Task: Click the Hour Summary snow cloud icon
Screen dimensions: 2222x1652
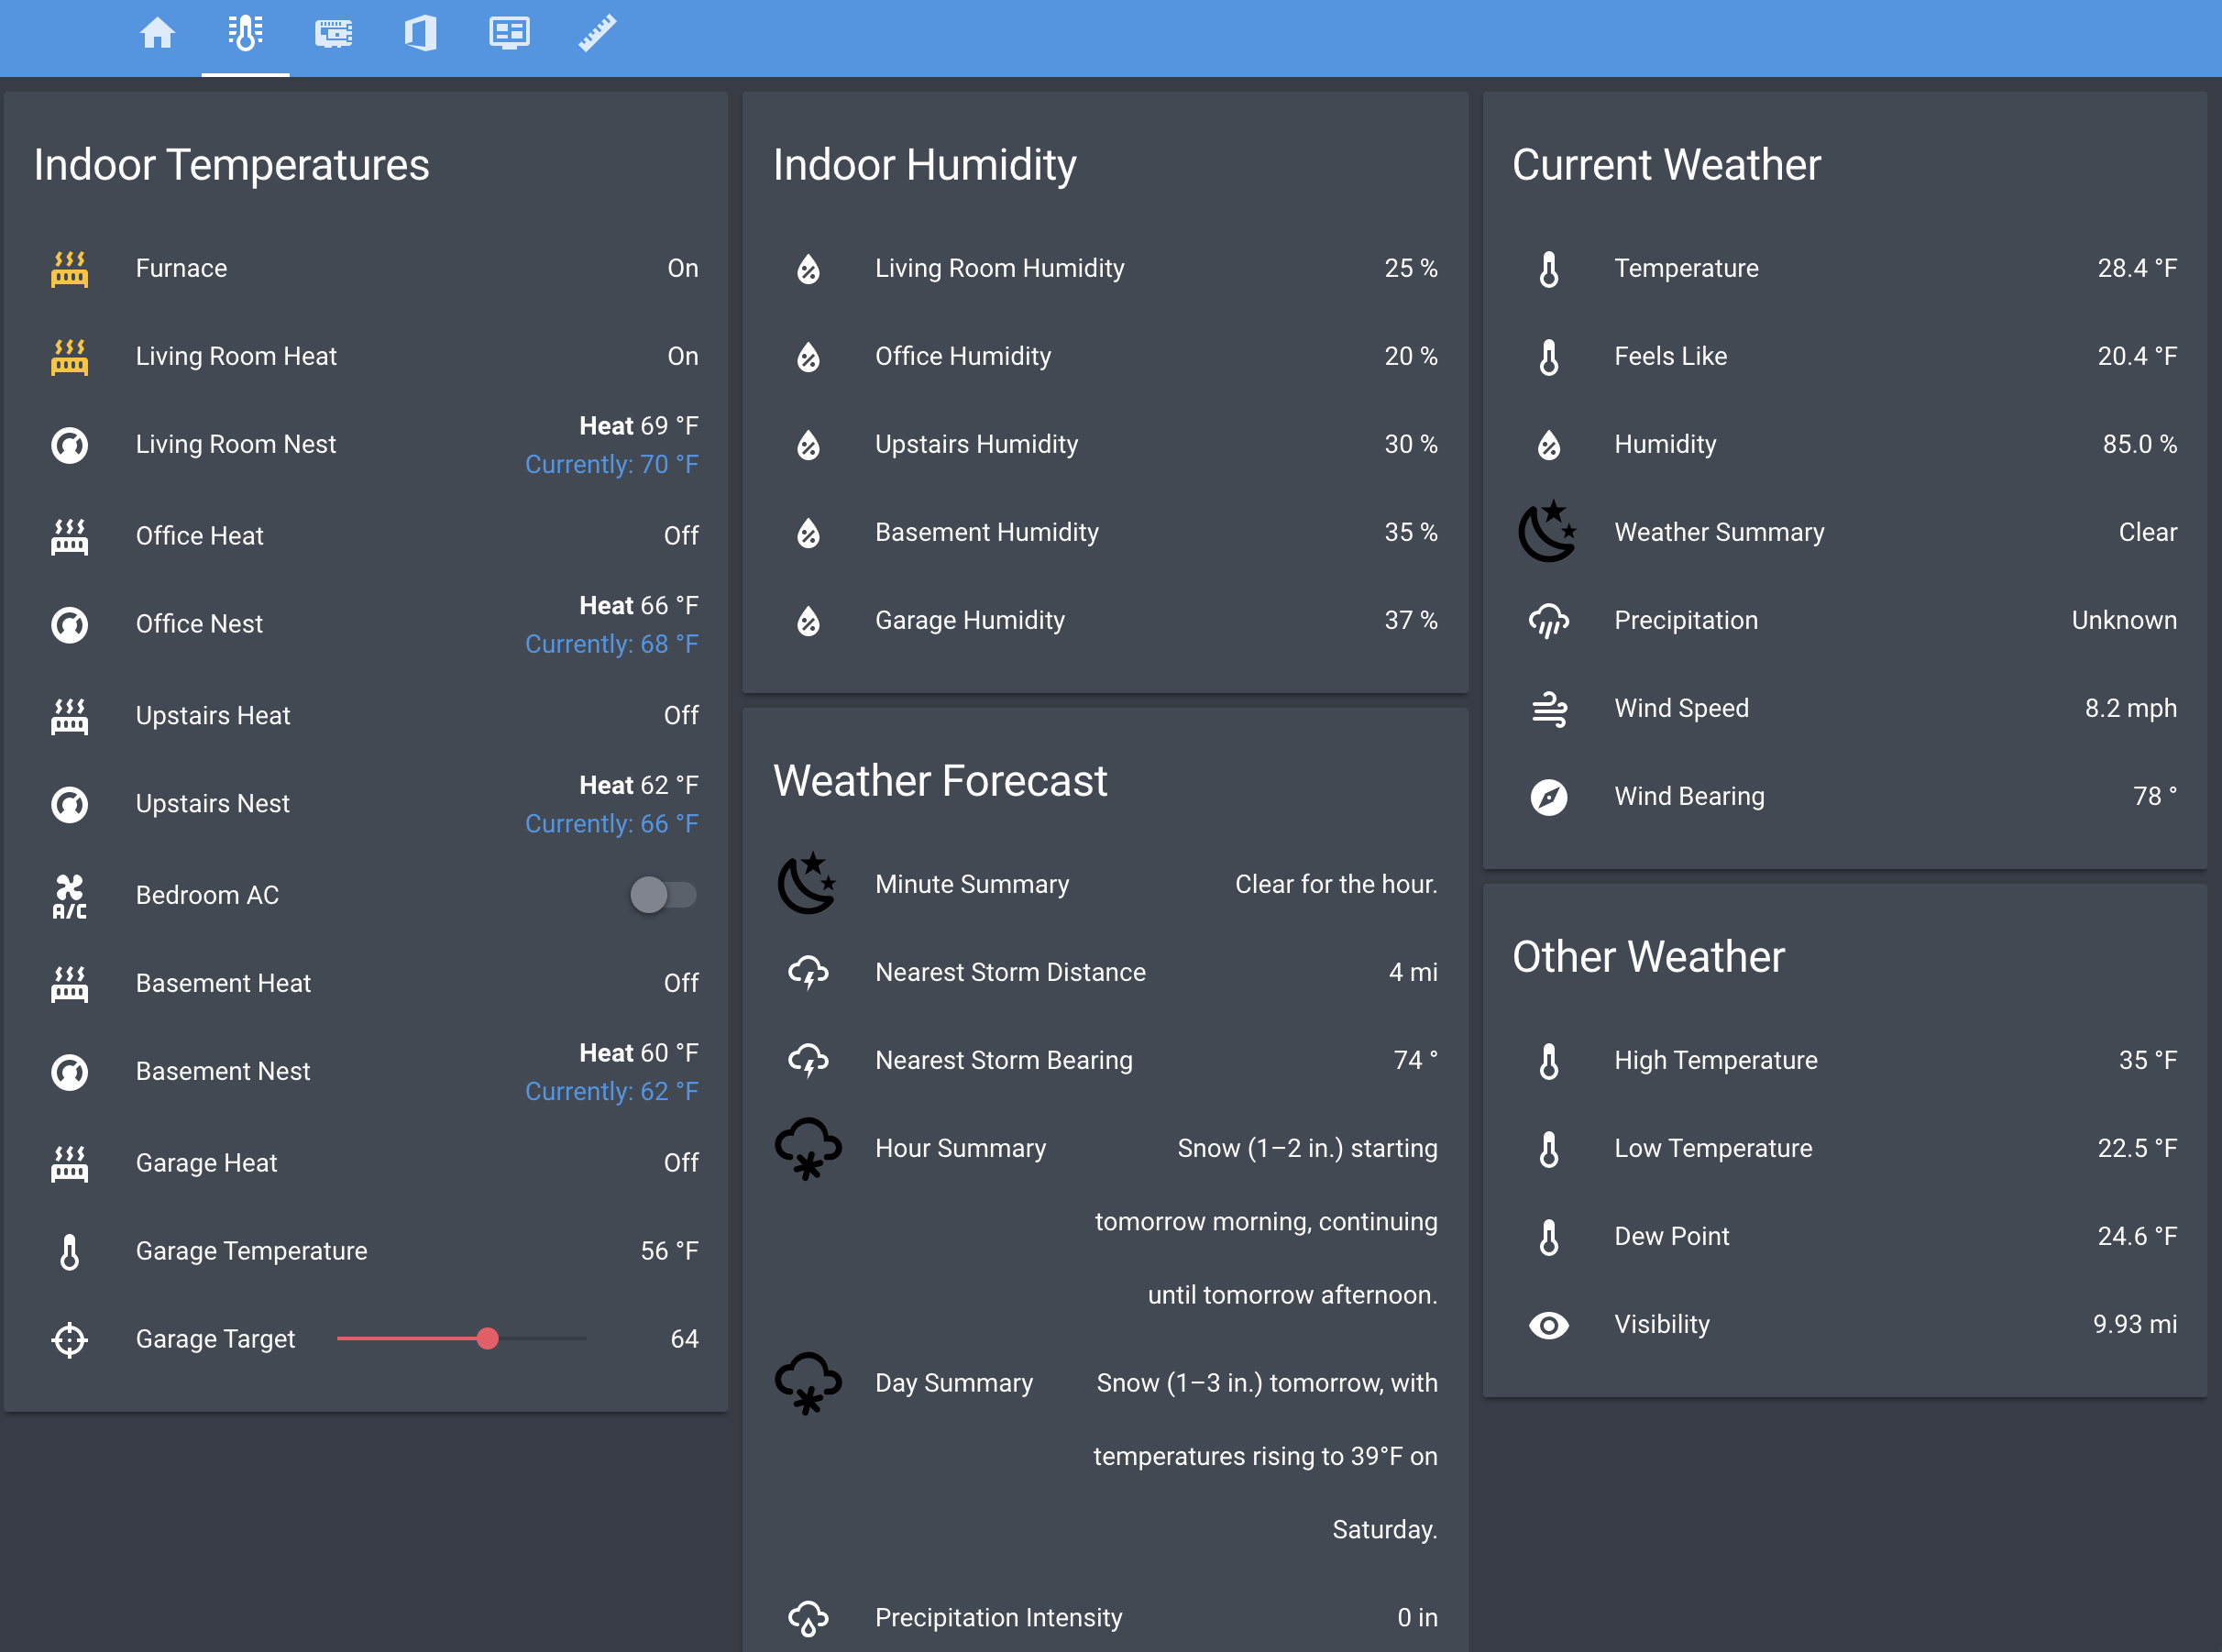Action: coord(808,1148)
